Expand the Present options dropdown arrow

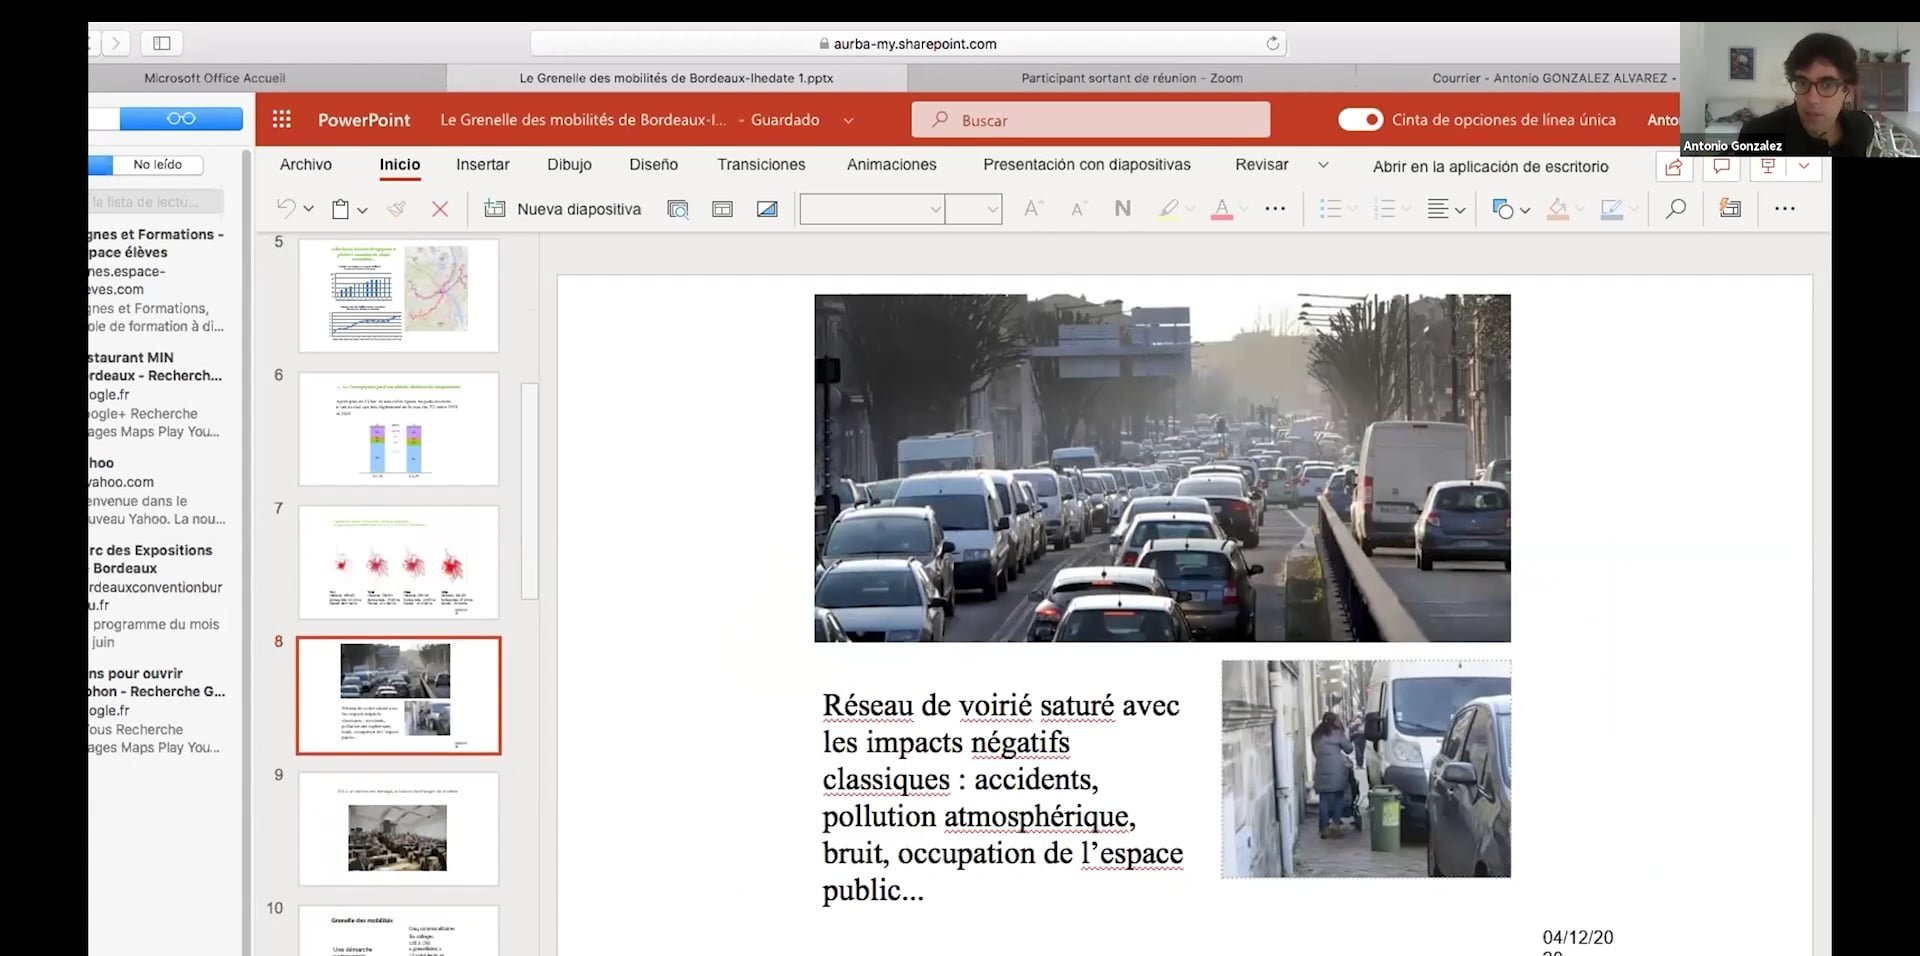(x=1804, y=167)
